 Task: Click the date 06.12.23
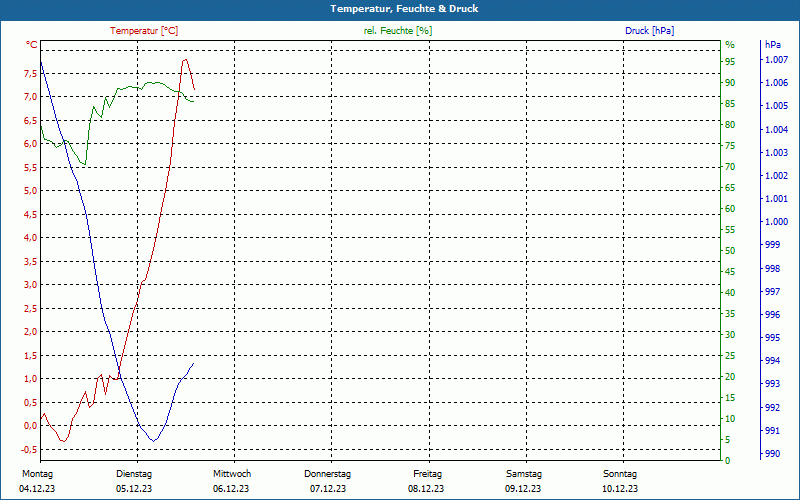(x=231, y=489)
